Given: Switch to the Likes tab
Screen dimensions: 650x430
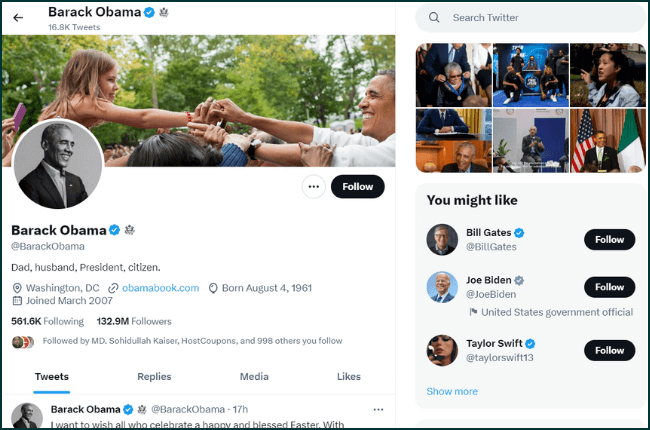Looking at the screenshot, I should [349, 377].
